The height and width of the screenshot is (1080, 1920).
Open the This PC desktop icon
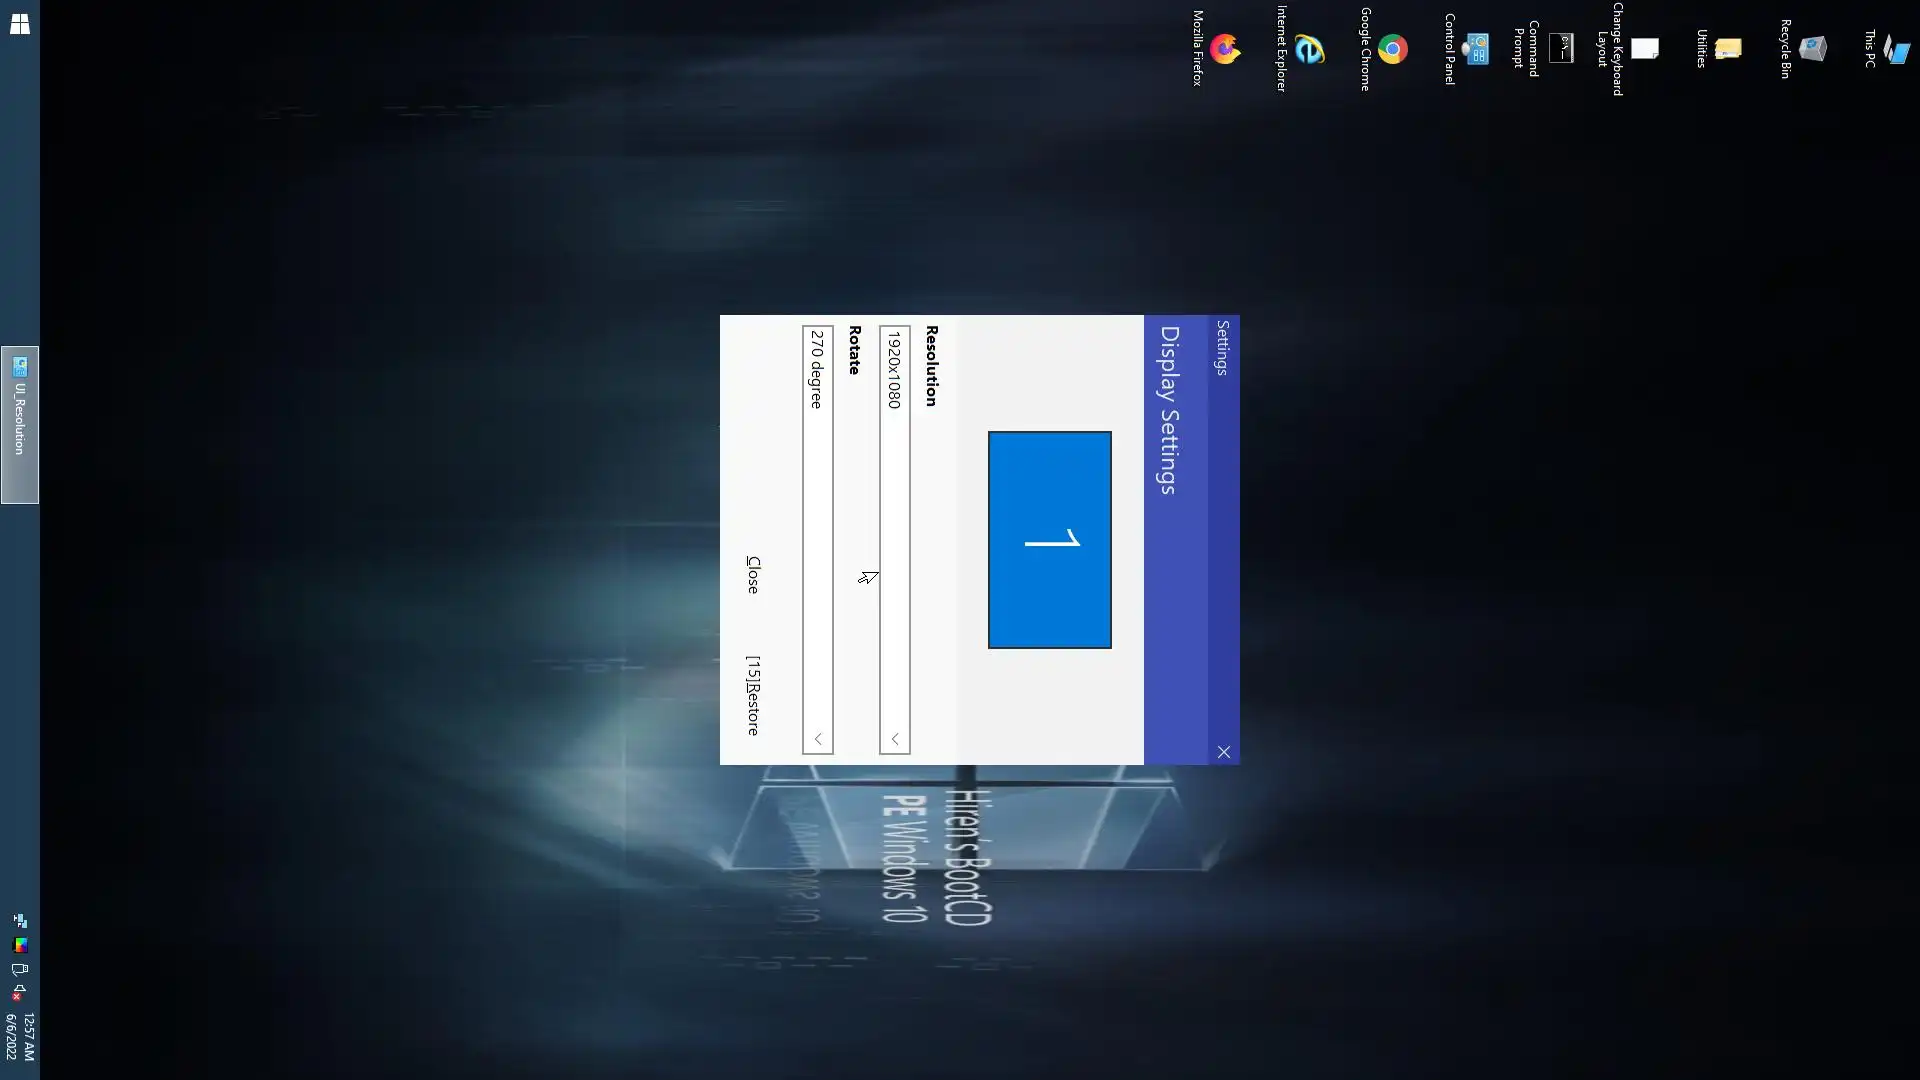click(x=1895, y=48)
